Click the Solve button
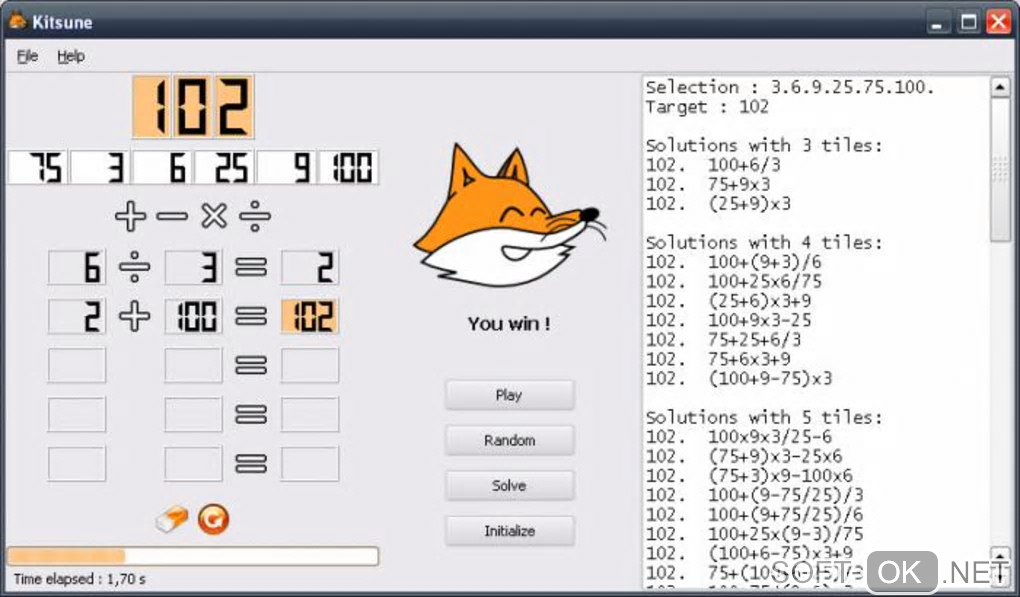Viewport: 1020px width, 597px height. 509,485
